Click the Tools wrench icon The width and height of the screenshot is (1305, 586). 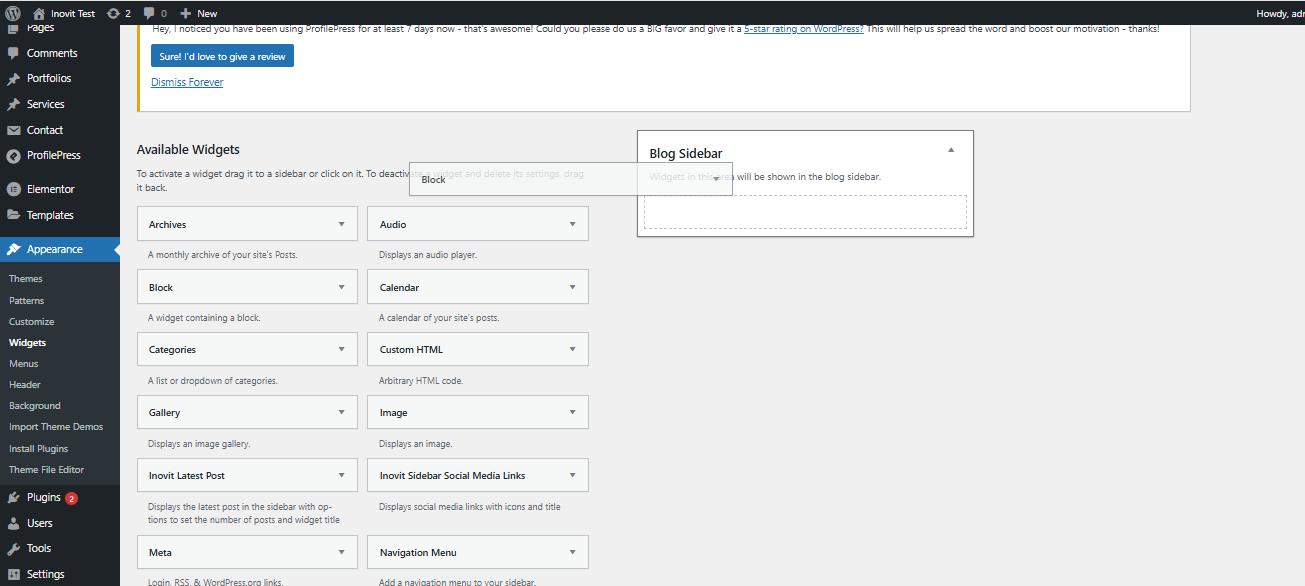click(x=13, y=548)
